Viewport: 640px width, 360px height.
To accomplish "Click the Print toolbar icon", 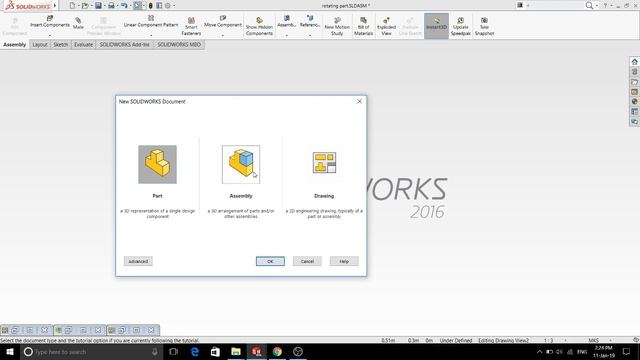I will coord(111,6).
